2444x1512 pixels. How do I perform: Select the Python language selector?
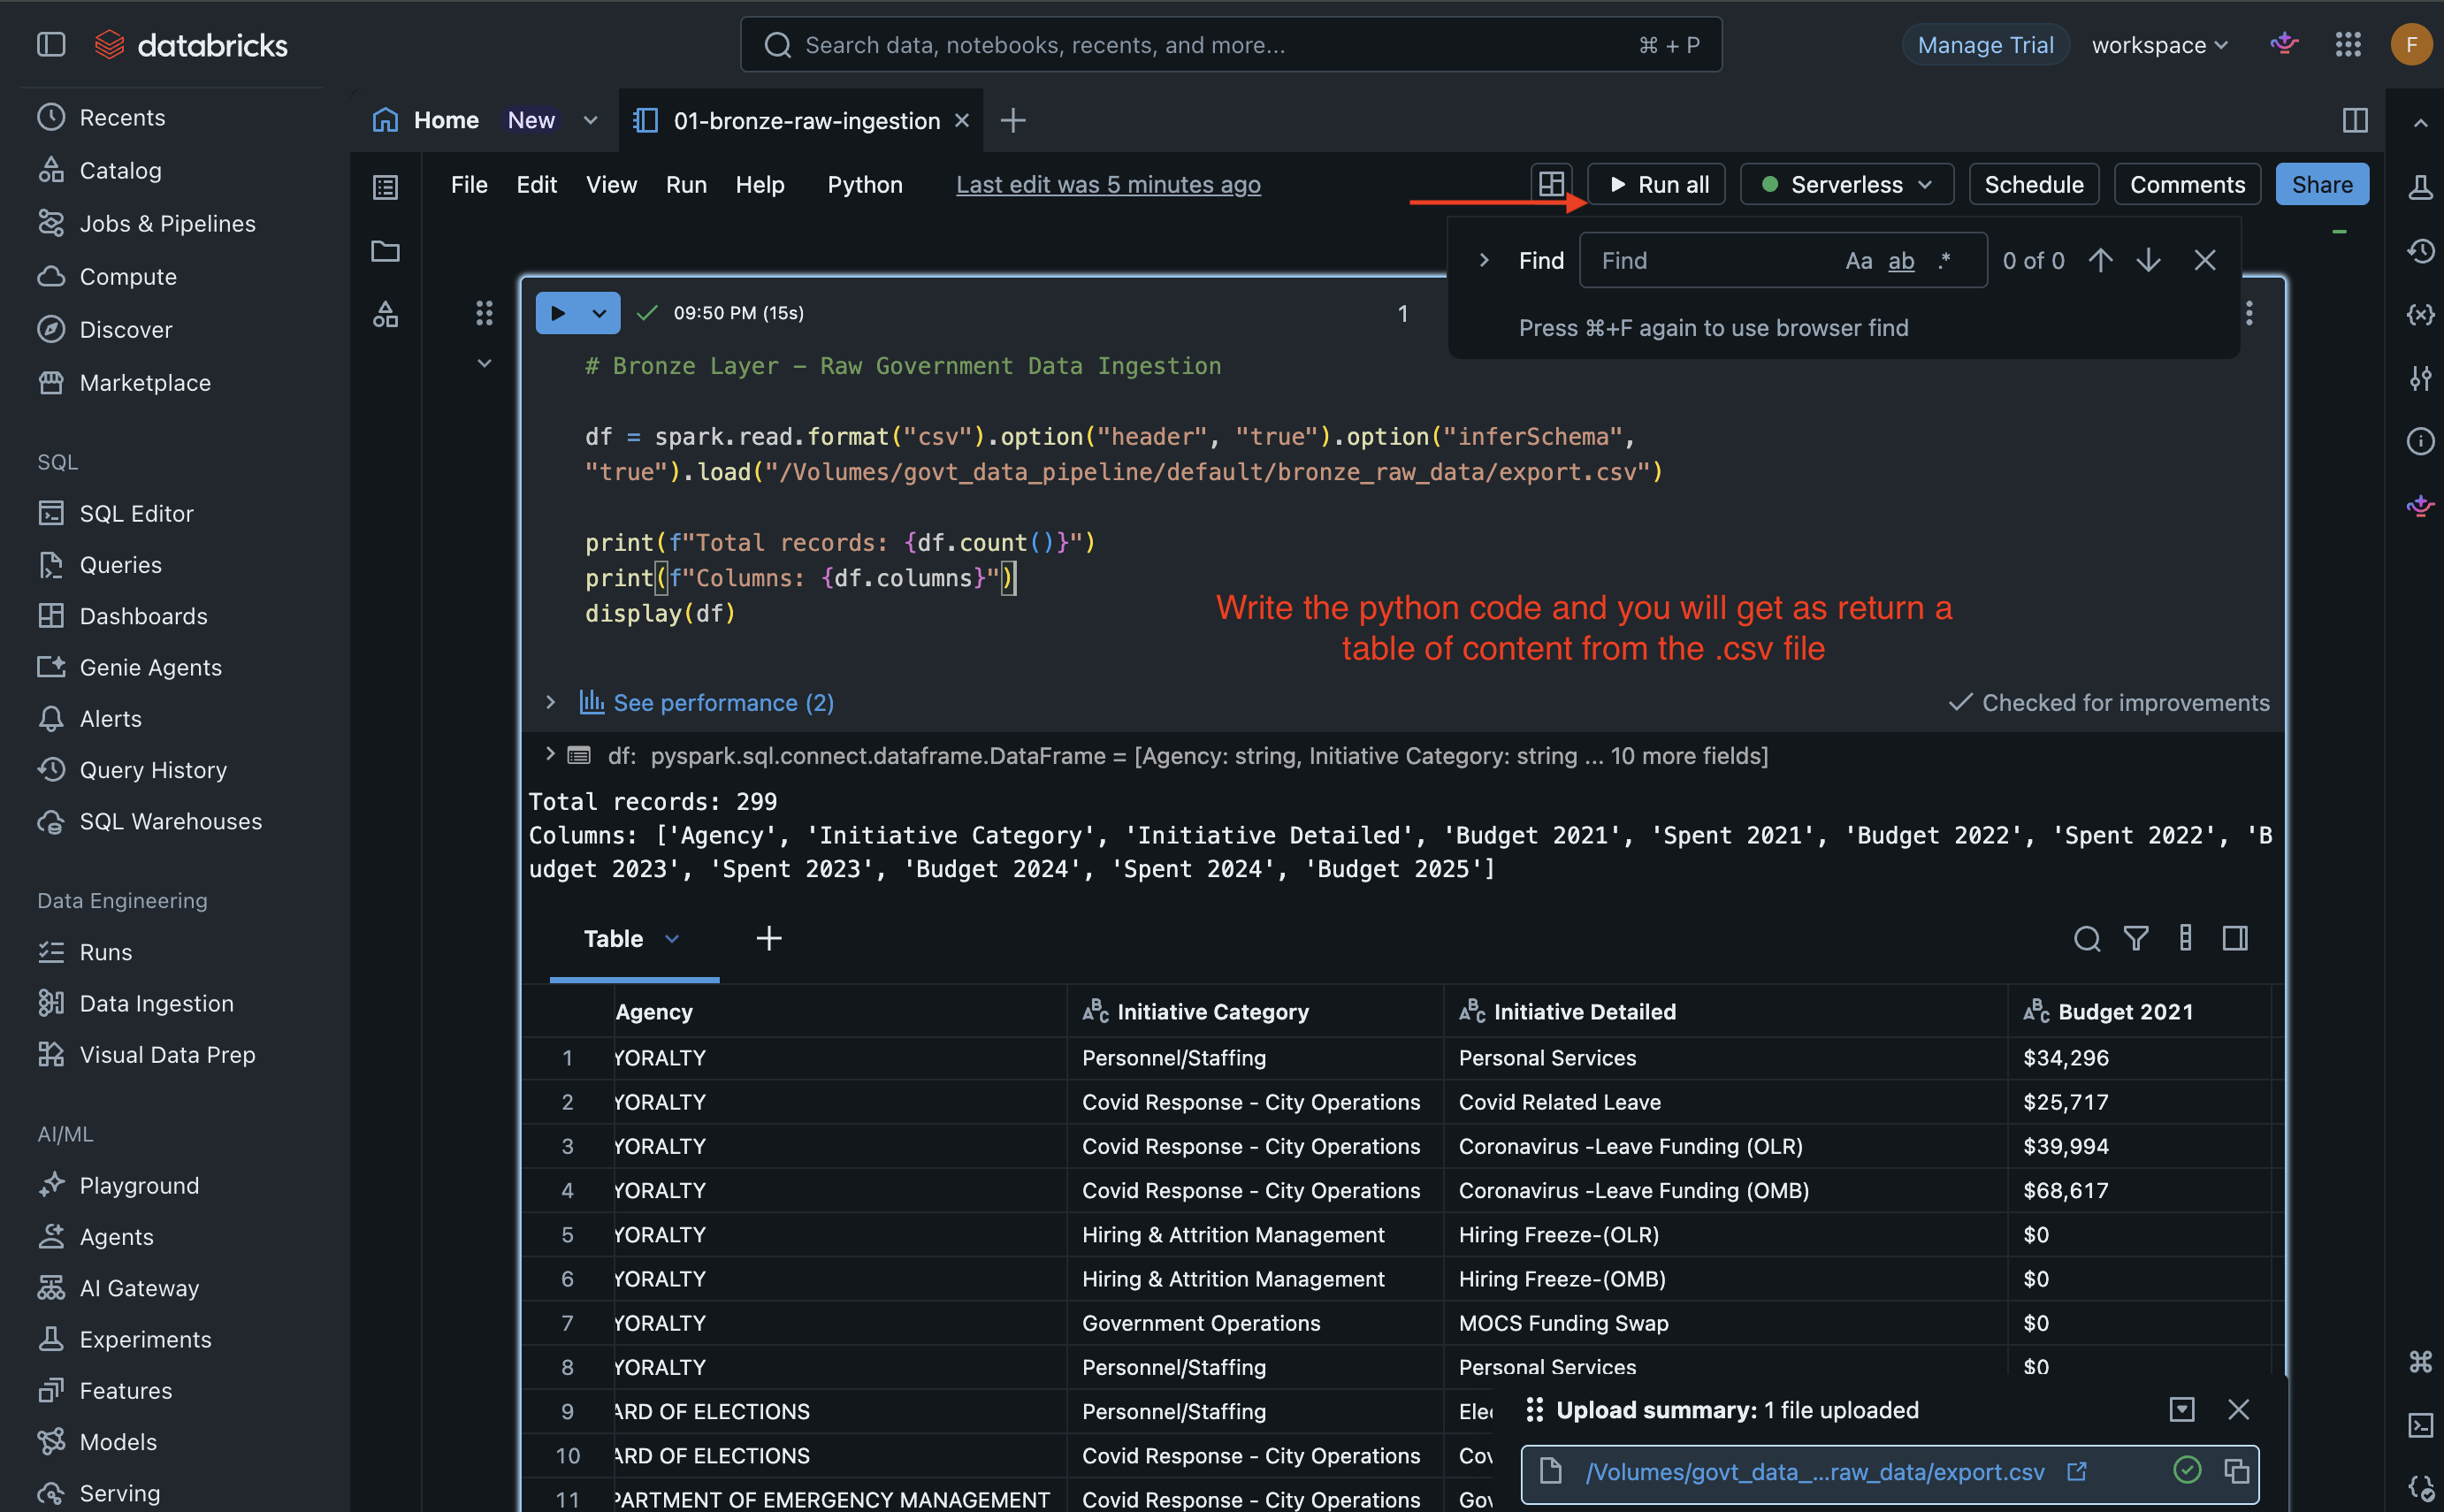[x=865, y=185]
